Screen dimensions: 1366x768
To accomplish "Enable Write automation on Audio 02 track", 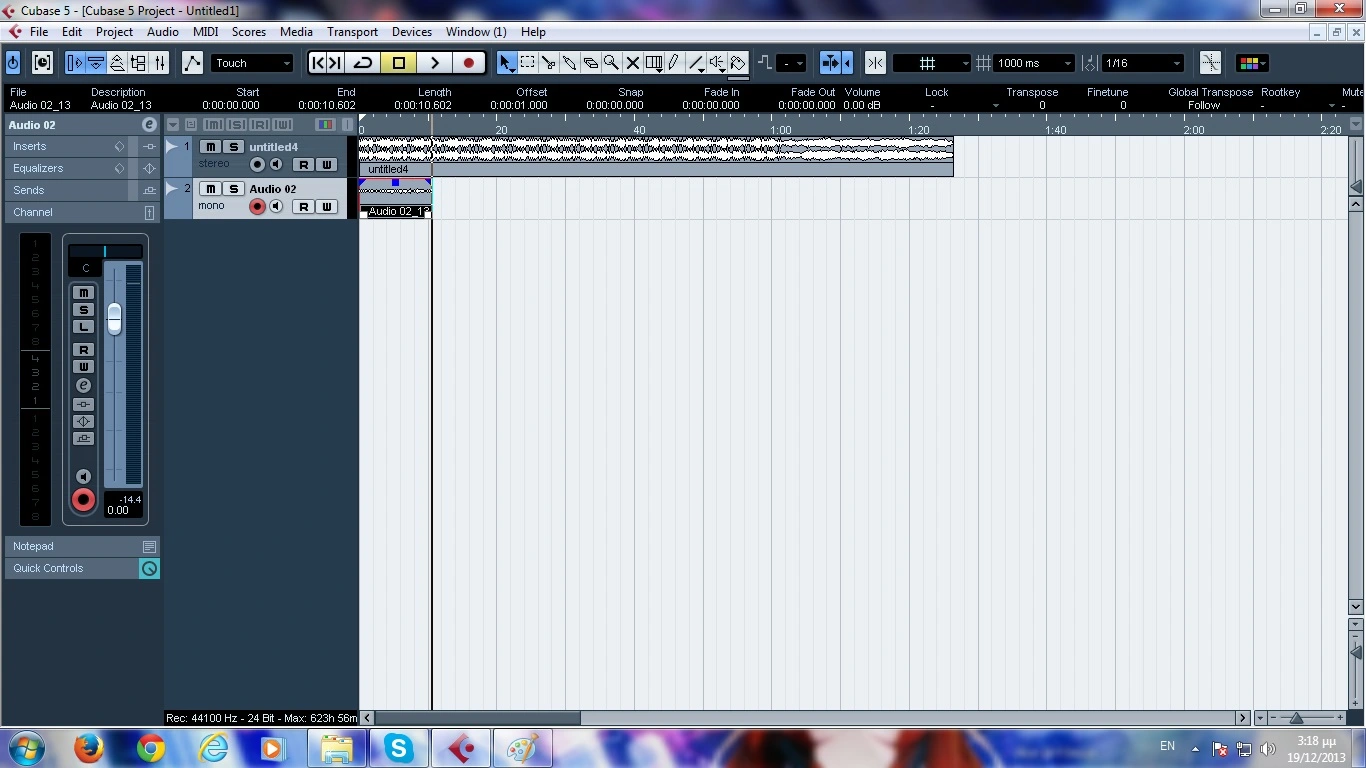I will pyautogui.click(x=326, y=207).
